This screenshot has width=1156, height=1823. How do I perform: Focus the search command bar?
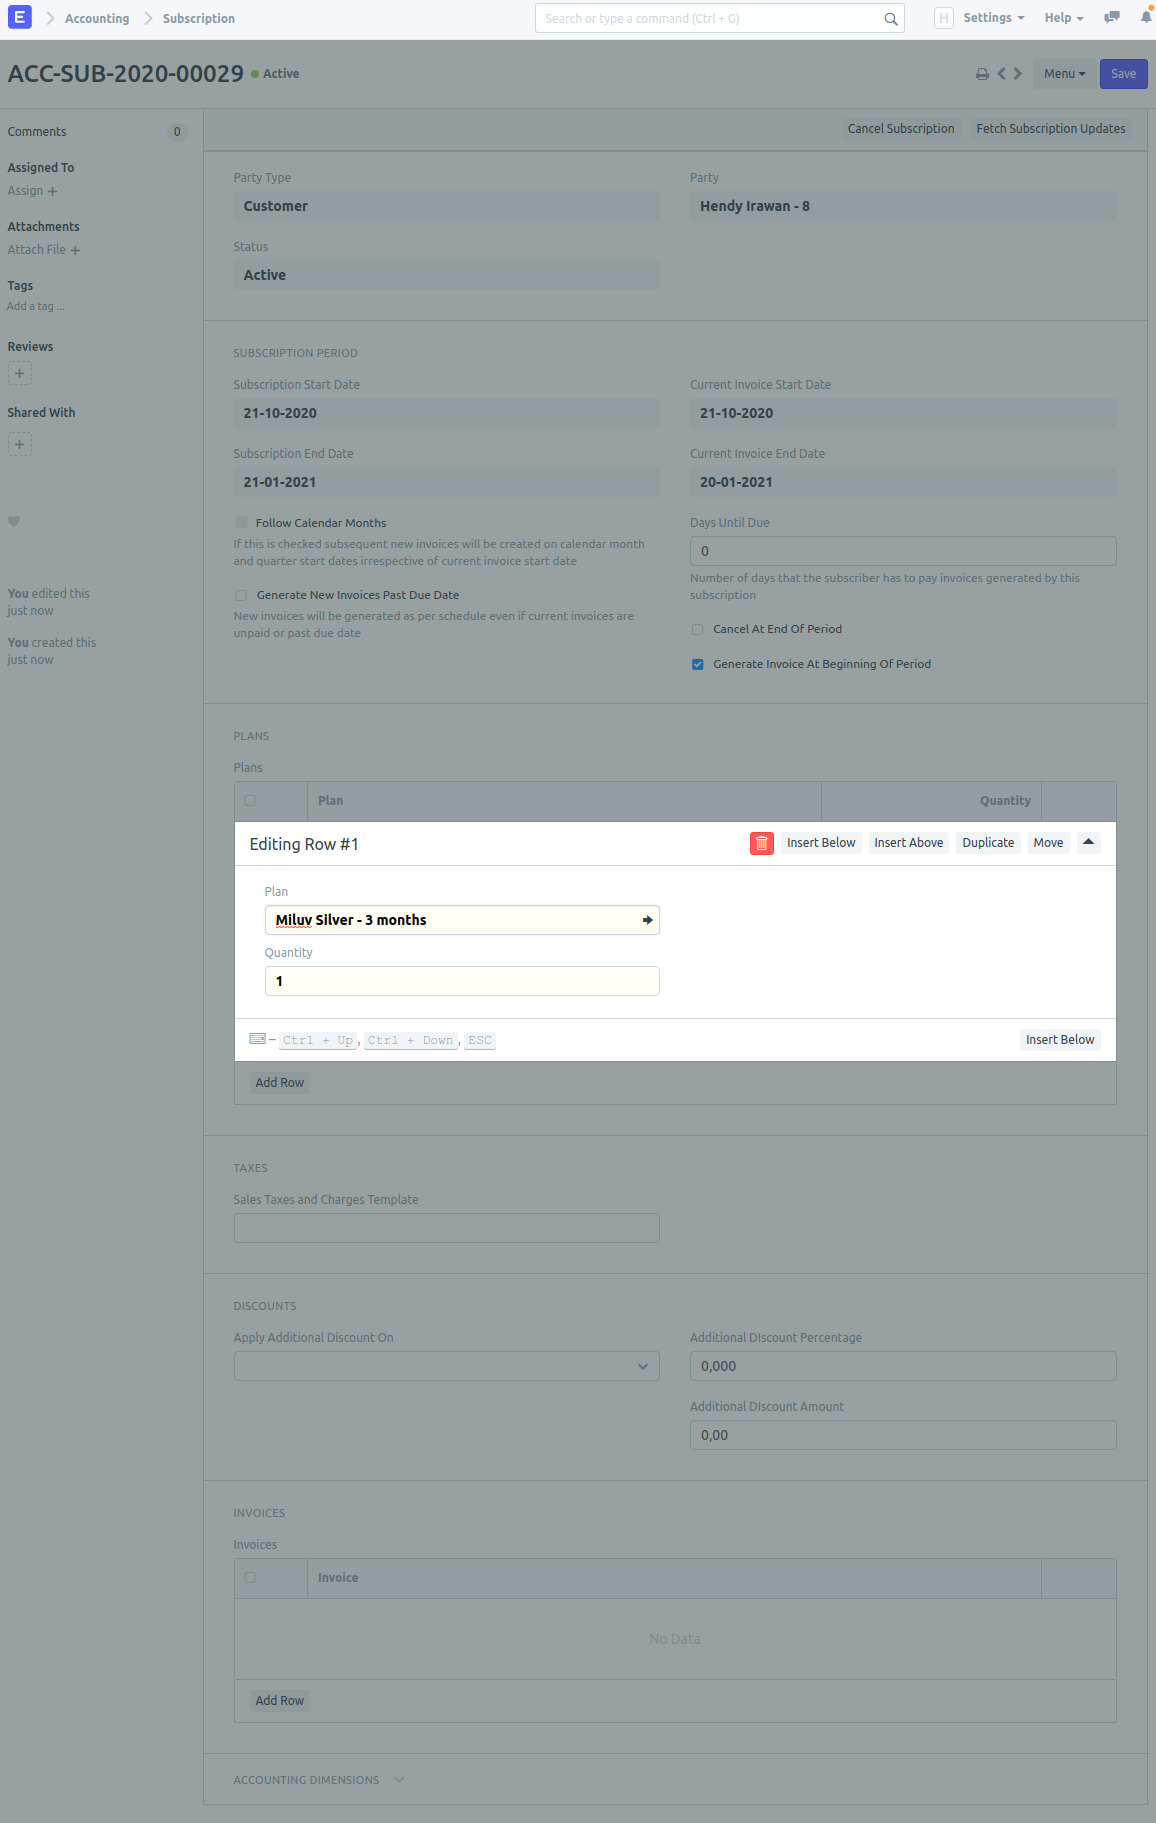coord(720,18)
